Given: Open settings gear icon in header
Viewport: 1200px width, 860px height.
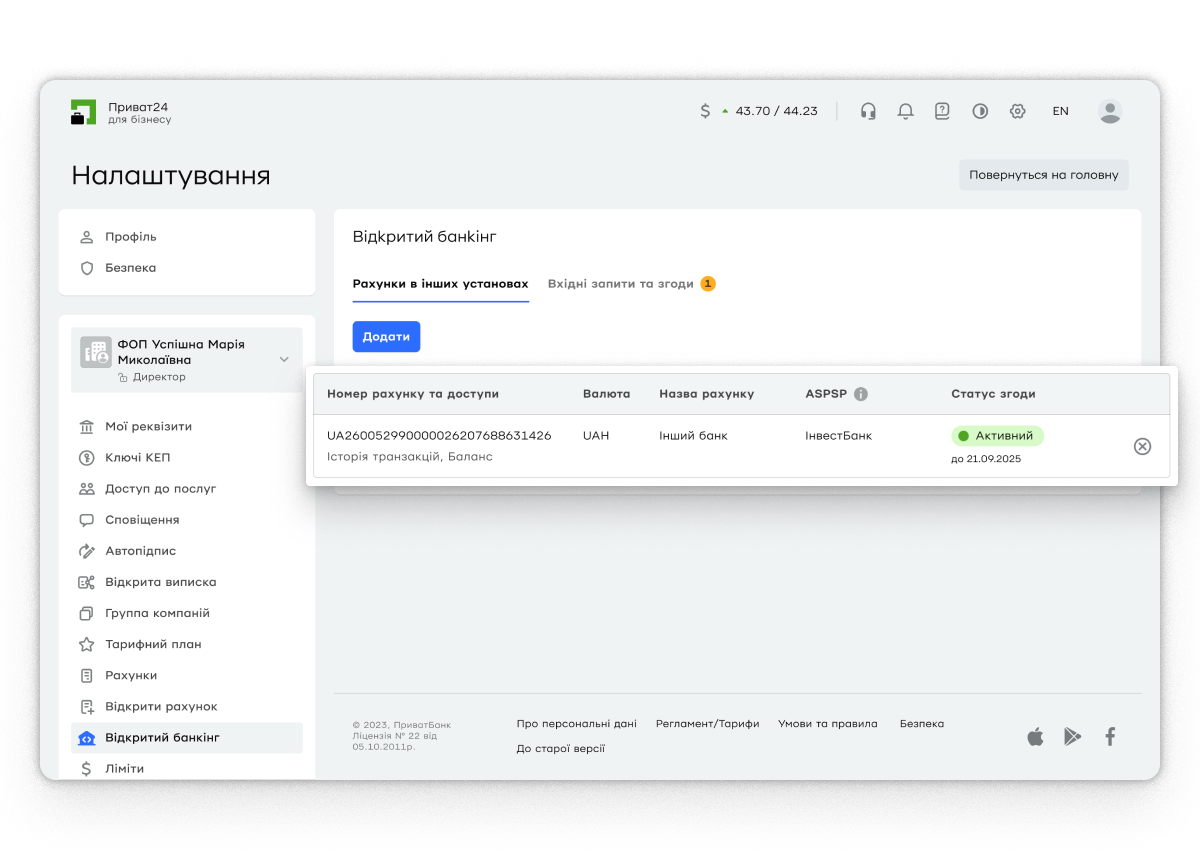Looking at the screenshot, I should tap(1018, 111).
